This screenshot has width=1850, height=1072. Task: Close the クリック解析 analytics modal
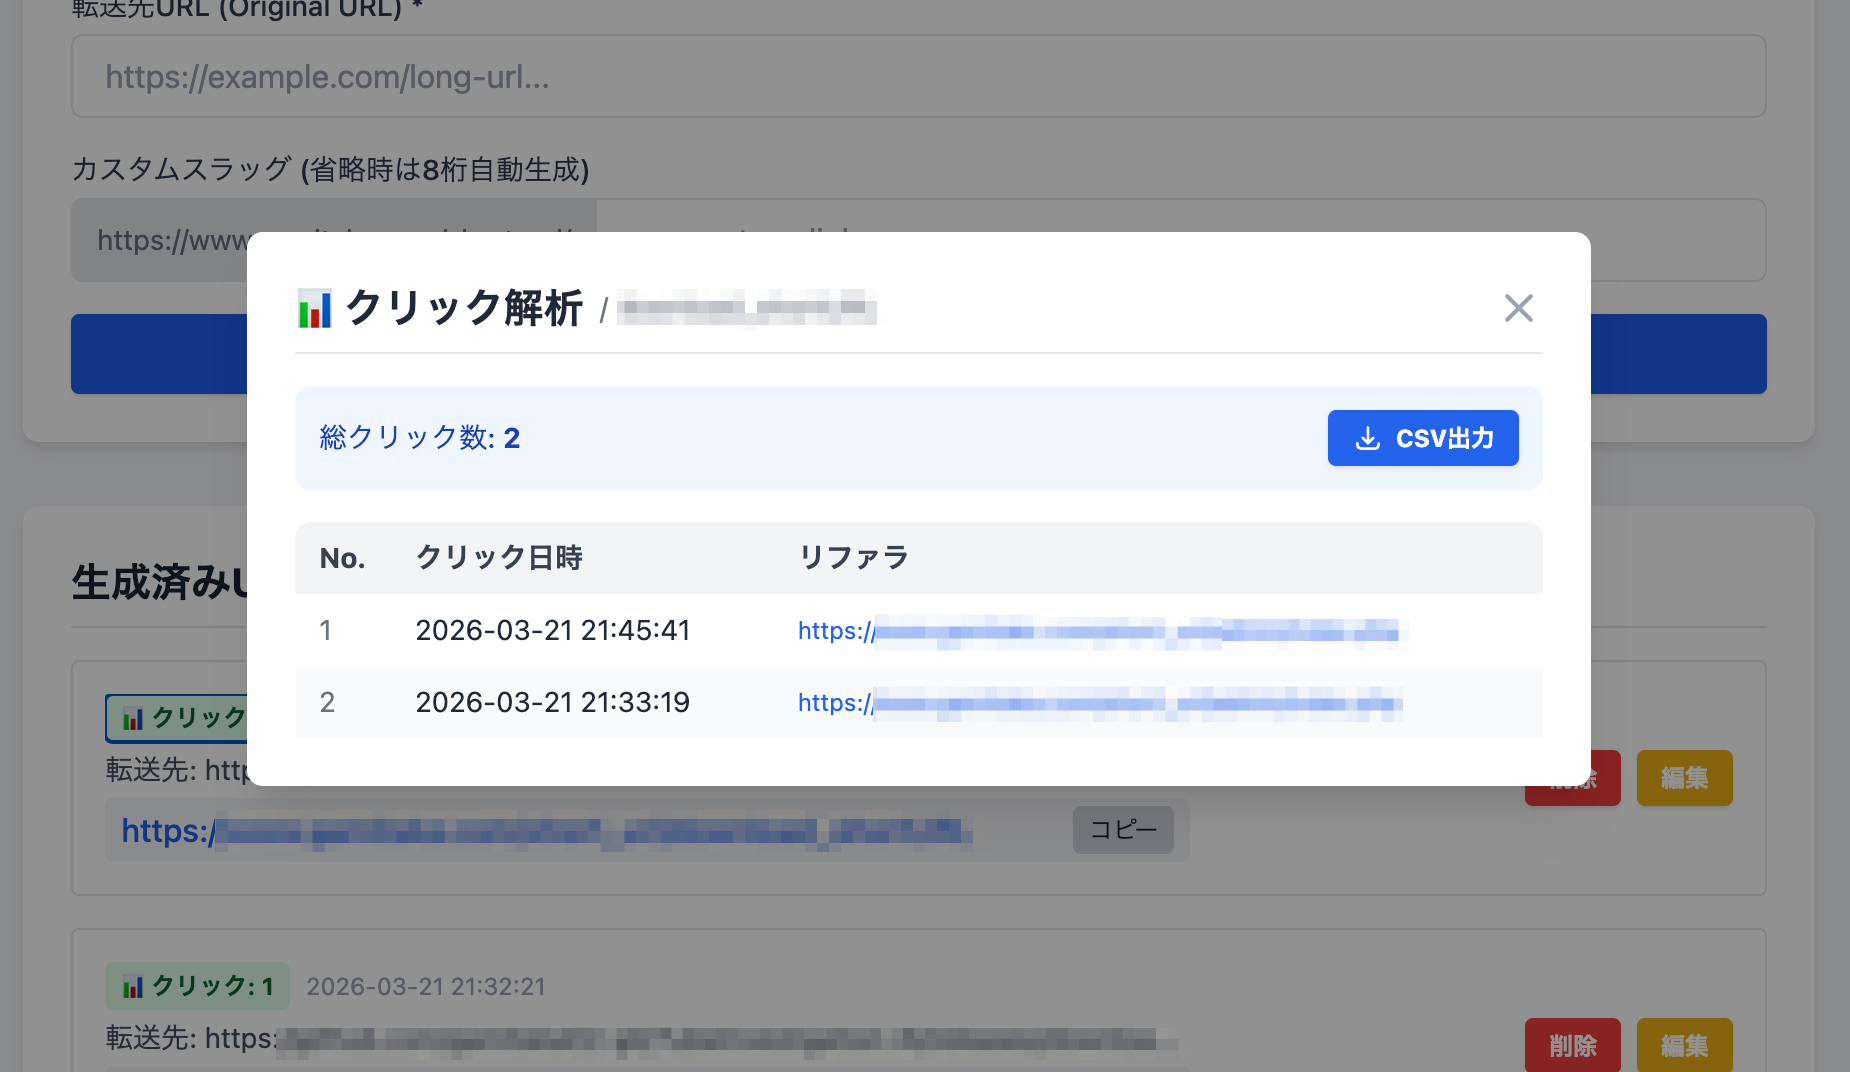(x=1518, y=308)
